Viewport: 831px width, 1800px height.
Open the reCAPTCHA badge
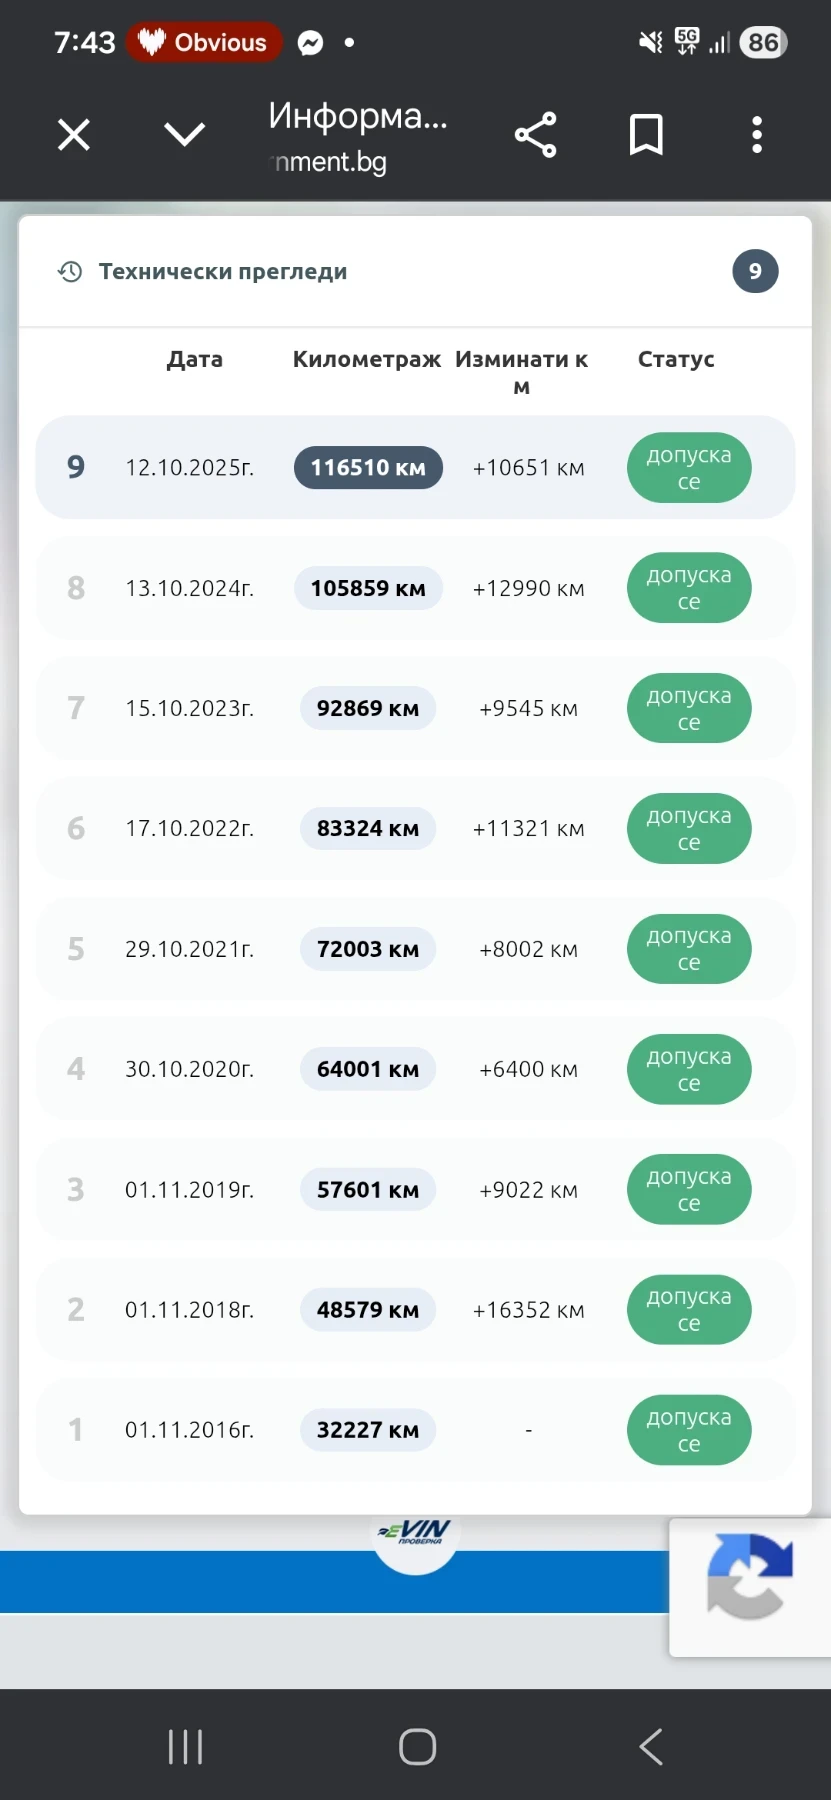(750, 1587)
